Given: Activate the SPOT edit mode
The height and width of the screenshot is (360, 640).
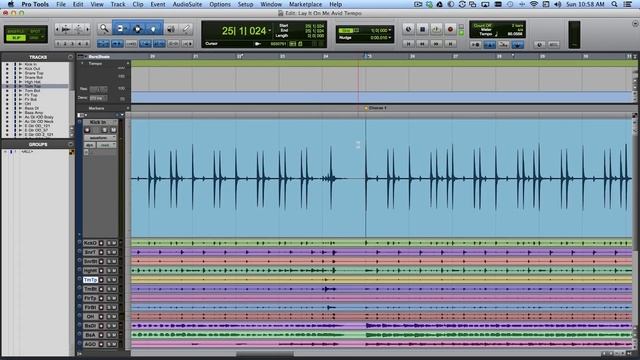Looking at the screenshot, I should (36, 31).
